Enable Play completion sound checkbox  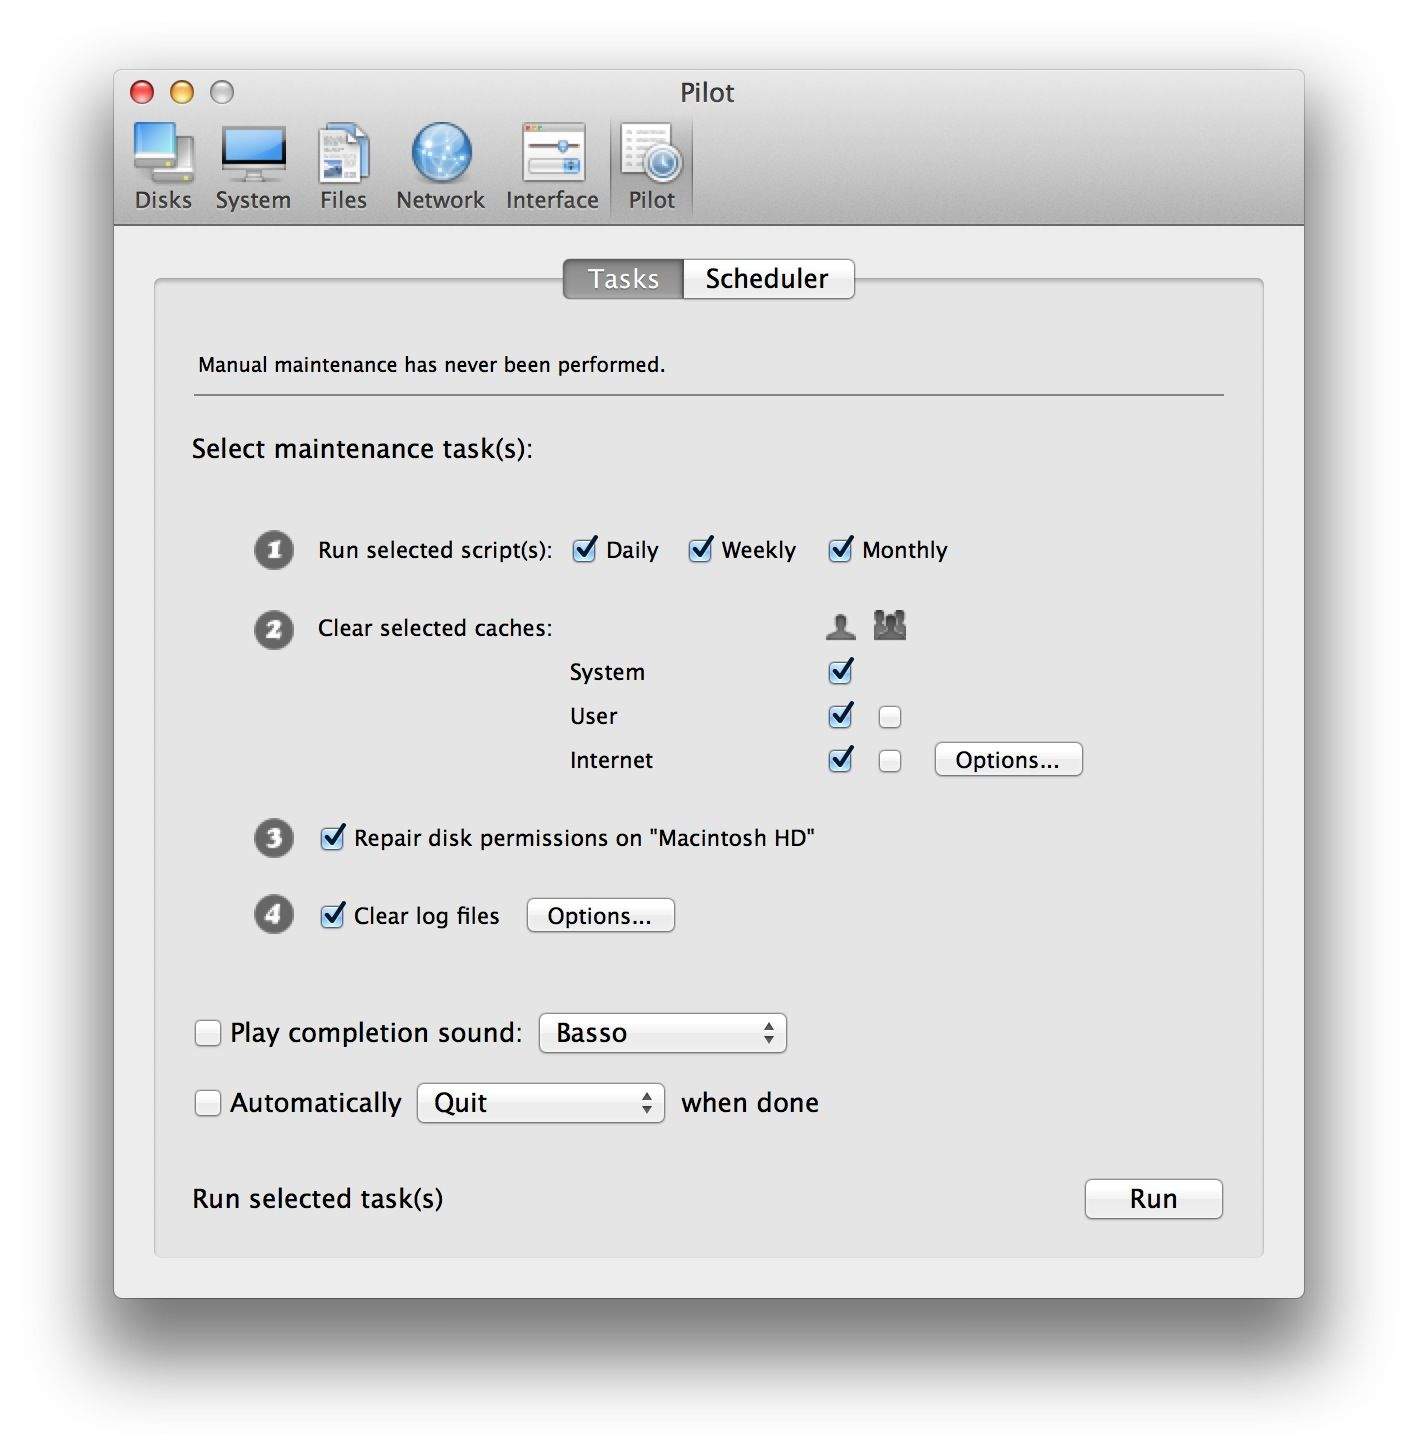tap(208, 1033)
